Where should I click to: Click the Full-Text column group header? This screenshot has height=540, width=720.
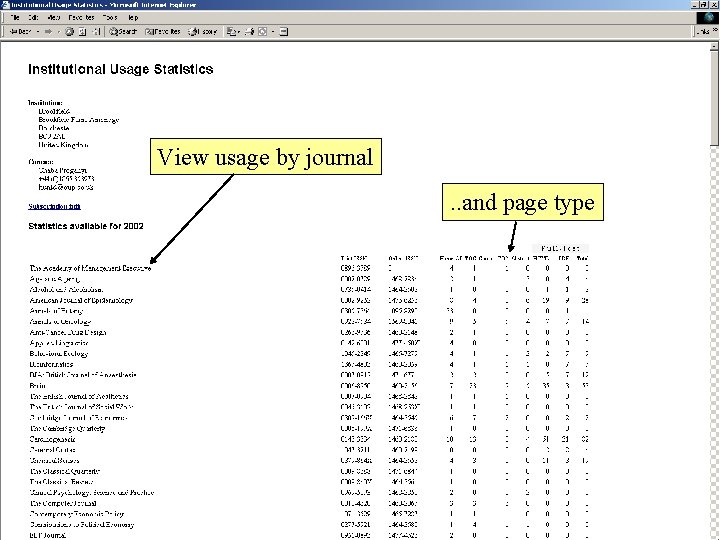pyautogui.click(x=560, y=248)
